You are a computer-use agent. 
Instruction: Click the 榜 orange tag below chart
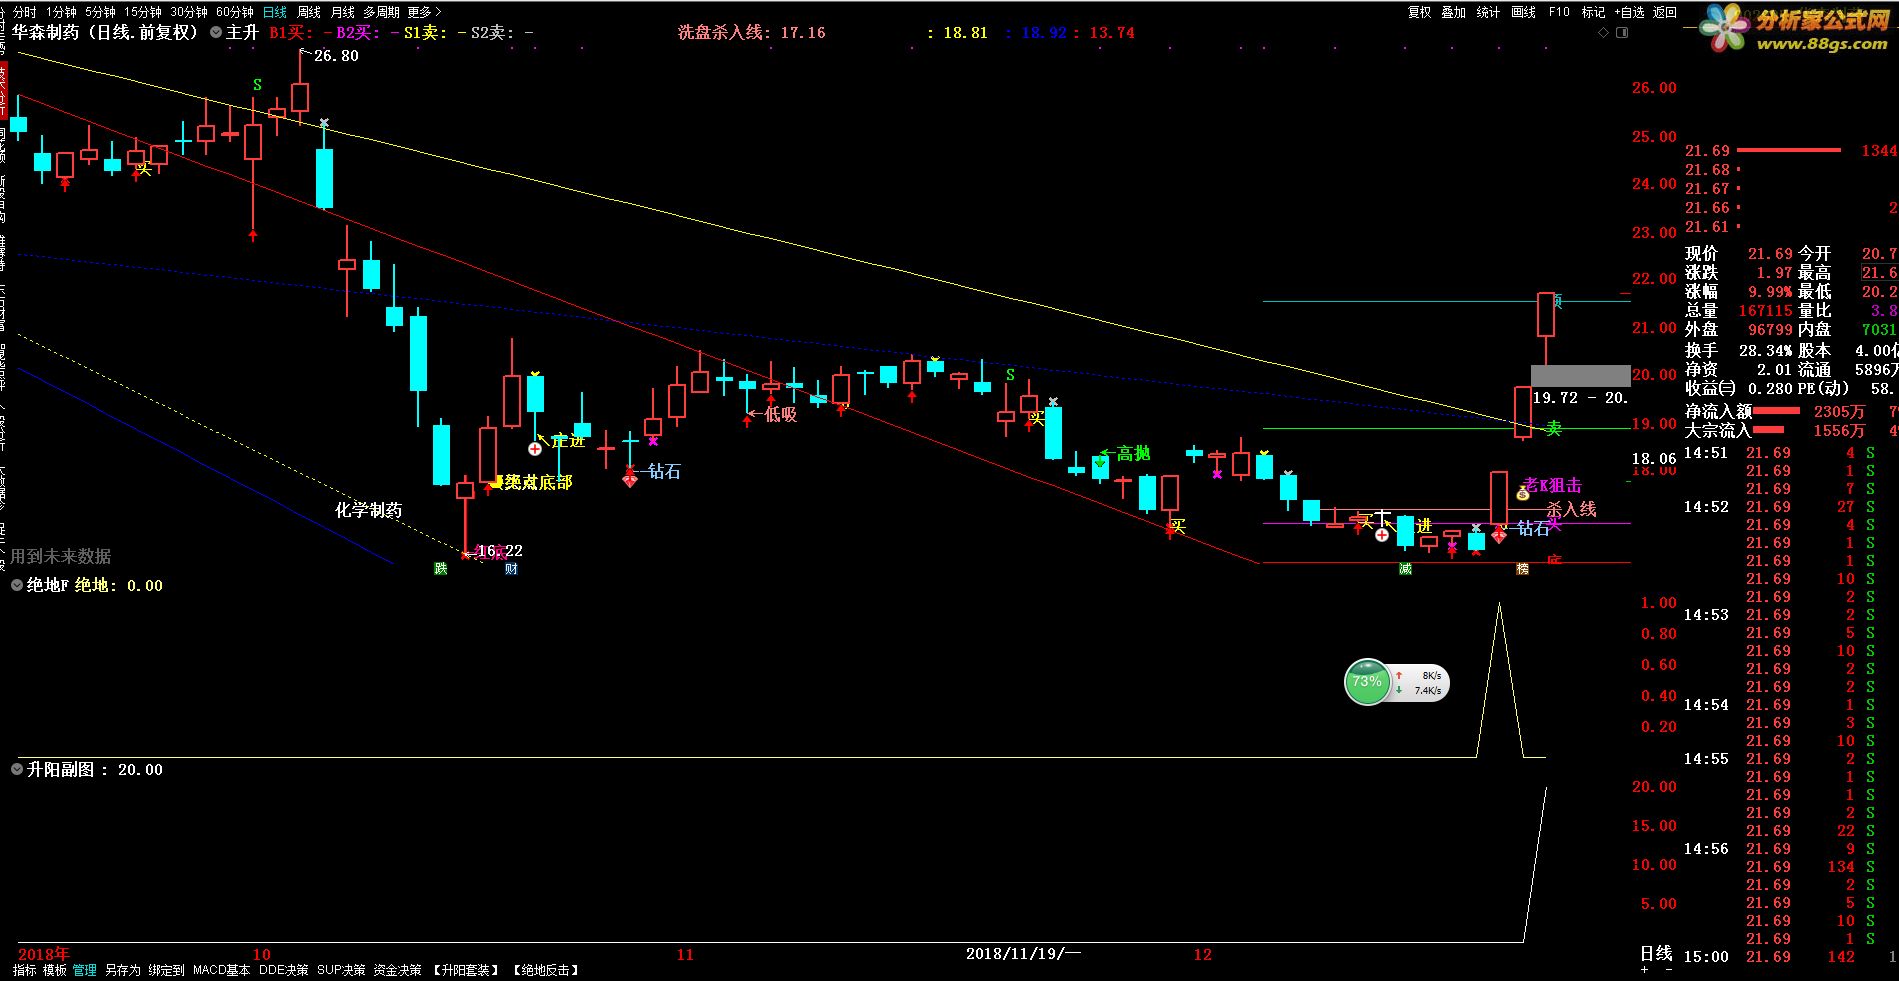(1522, 569)
